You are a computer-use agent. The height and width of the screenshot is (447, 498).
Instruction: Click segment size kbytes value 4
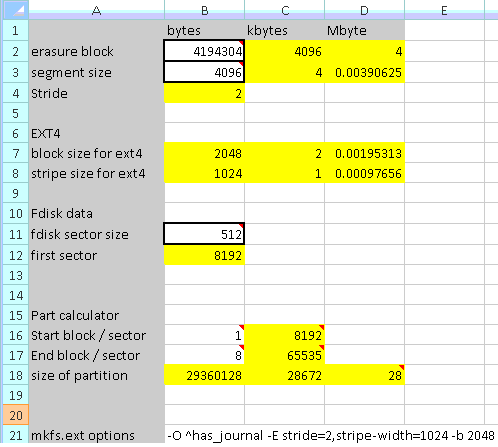pyautogui.click(x=284, y=72)
